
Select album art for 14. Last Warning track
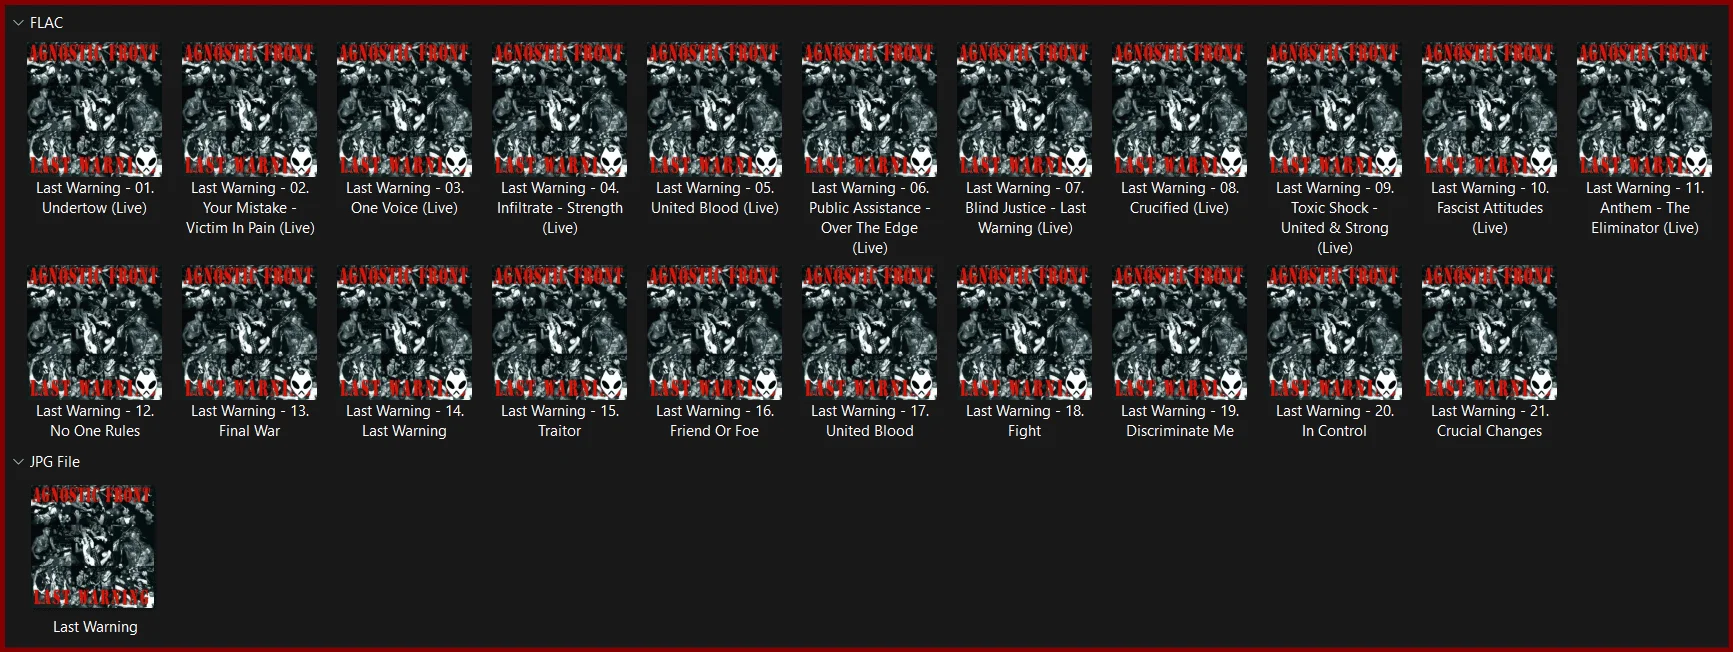pyautogui.click(x=405, y=332)
